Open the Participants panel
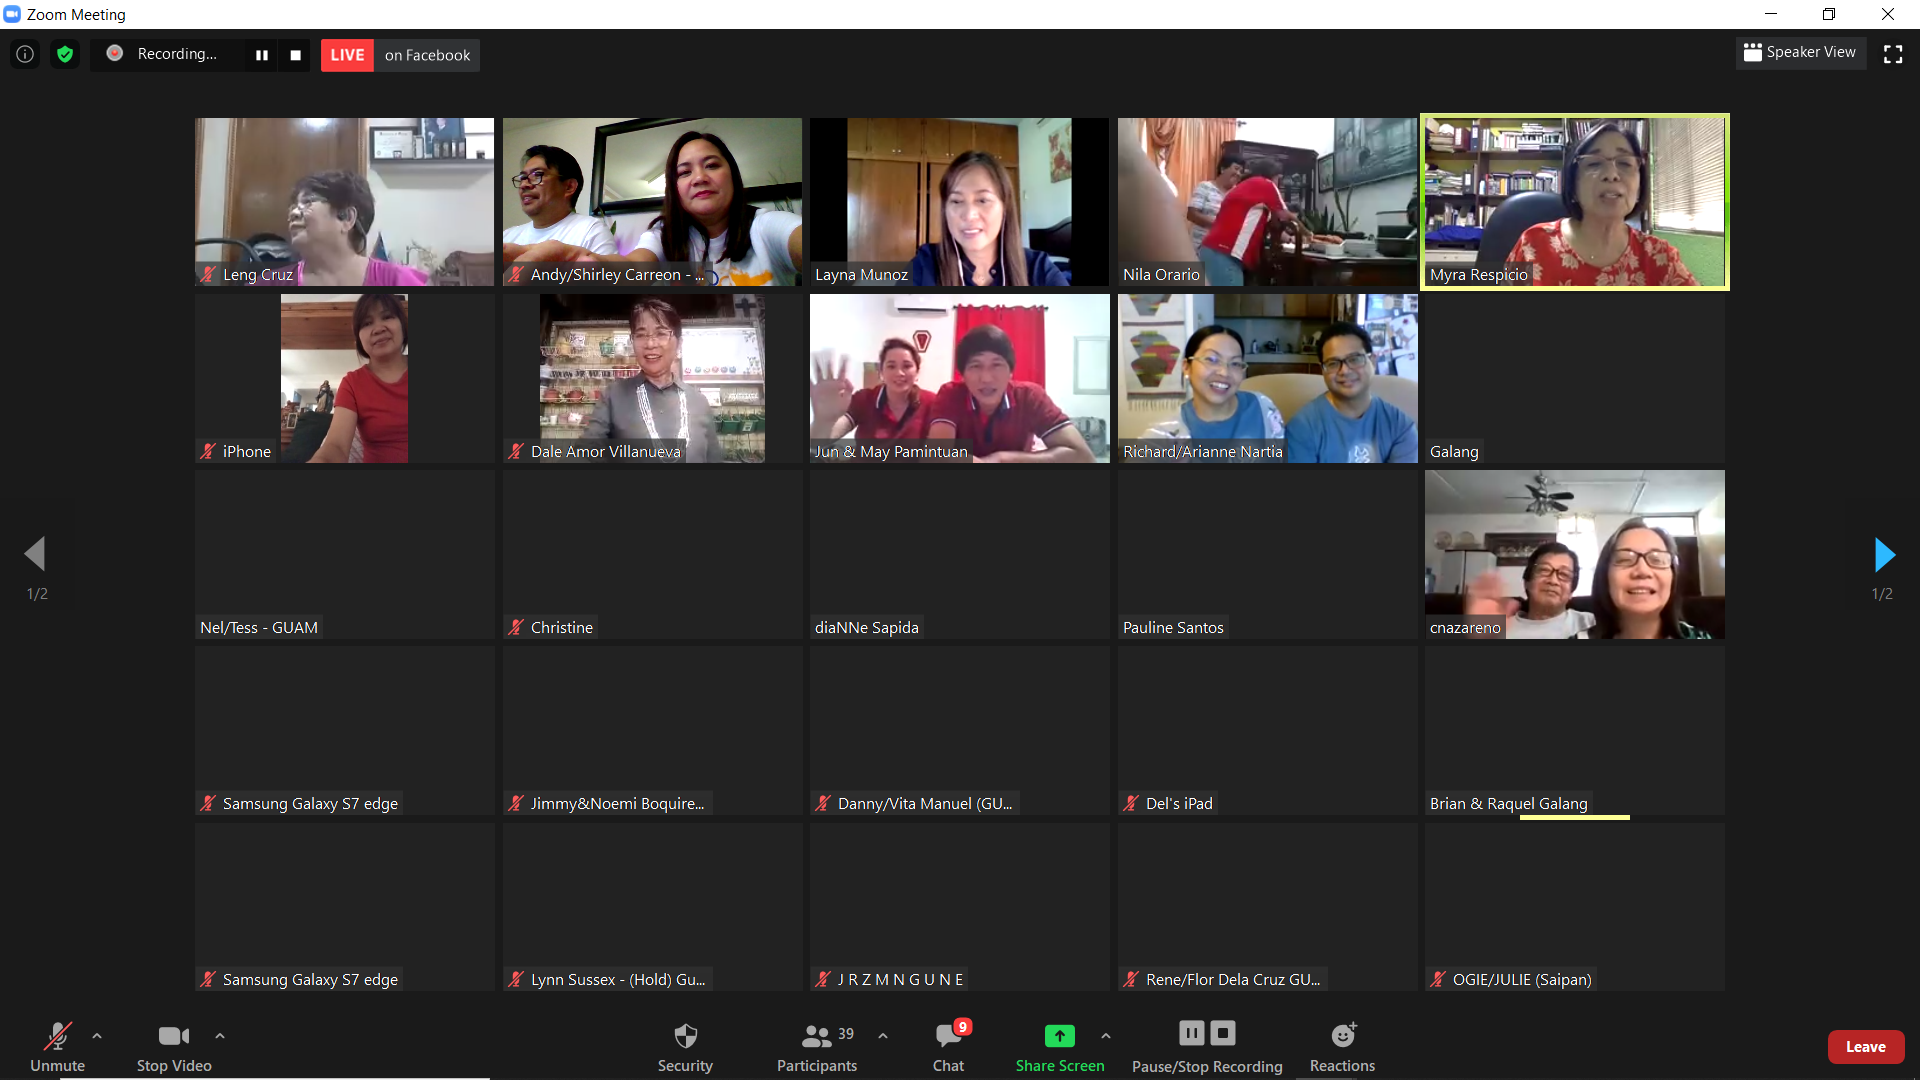 click(x=817, y=1046)
